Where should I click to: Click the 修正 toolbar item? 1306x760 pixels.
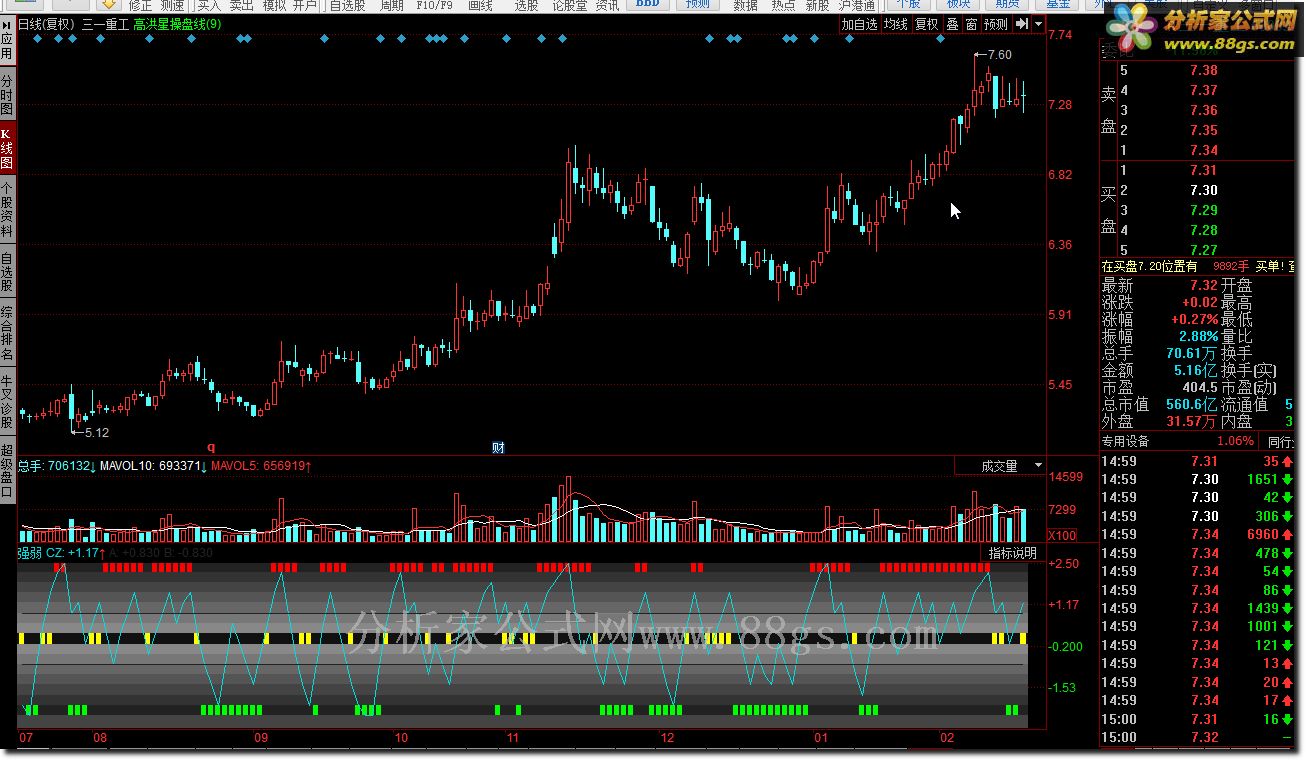(140, 5)
